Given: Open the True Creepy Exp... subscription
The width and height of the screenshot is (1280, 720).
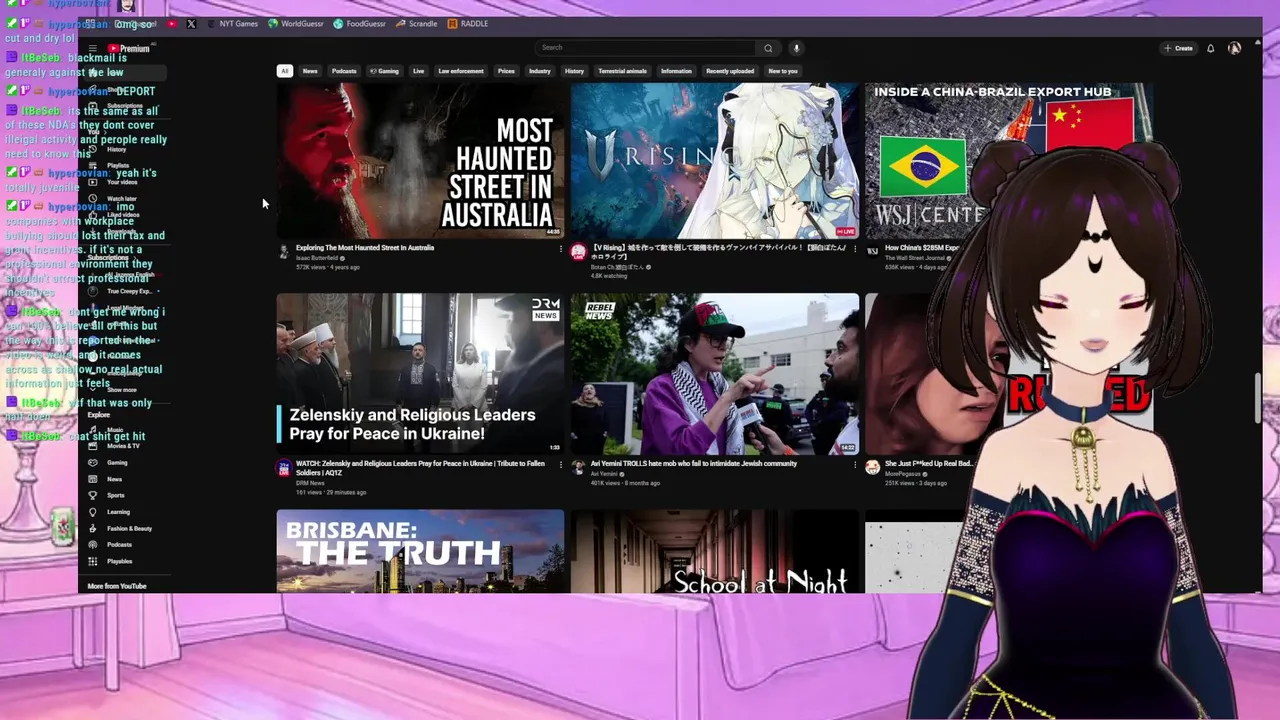Looking at the screenshot, I should point(125,291).
